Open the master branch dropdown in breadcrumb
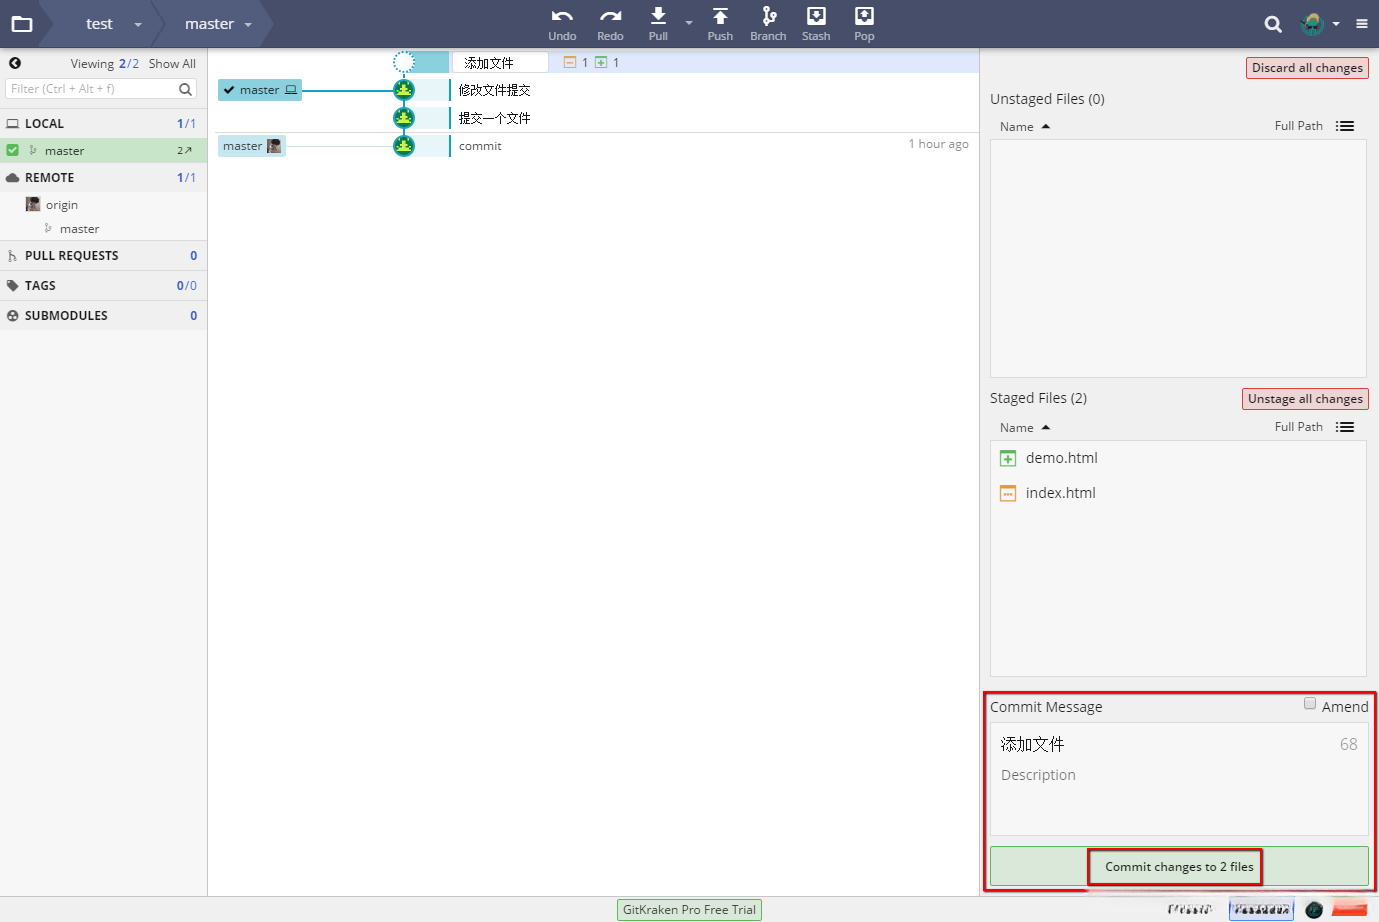This screenshot has height=922, width=1379. click(x=248, y=24)
